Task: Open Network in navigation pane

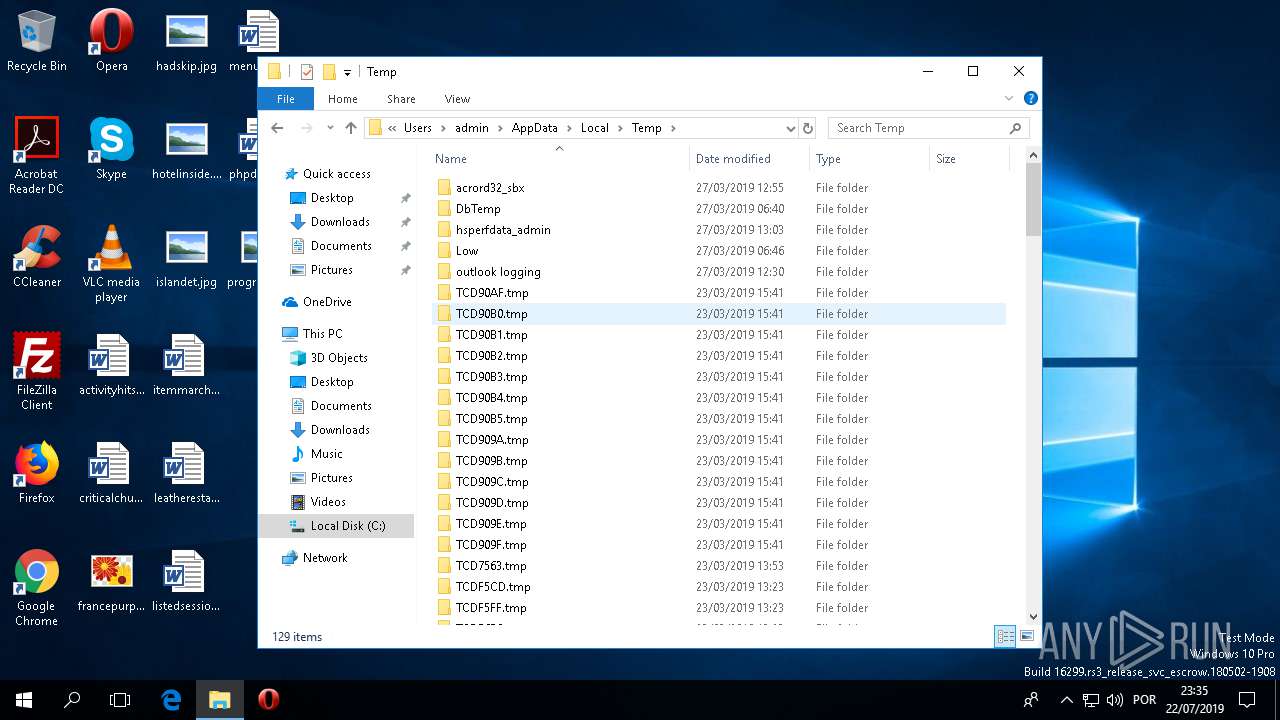Action: click(325, 558)
